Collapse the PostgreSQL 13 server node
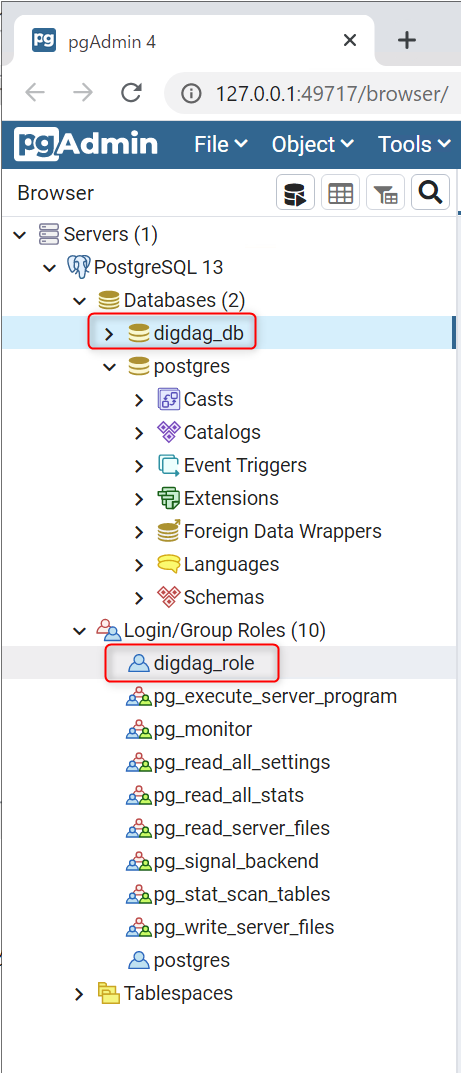 pyautogui.click(x=50, y=268)
